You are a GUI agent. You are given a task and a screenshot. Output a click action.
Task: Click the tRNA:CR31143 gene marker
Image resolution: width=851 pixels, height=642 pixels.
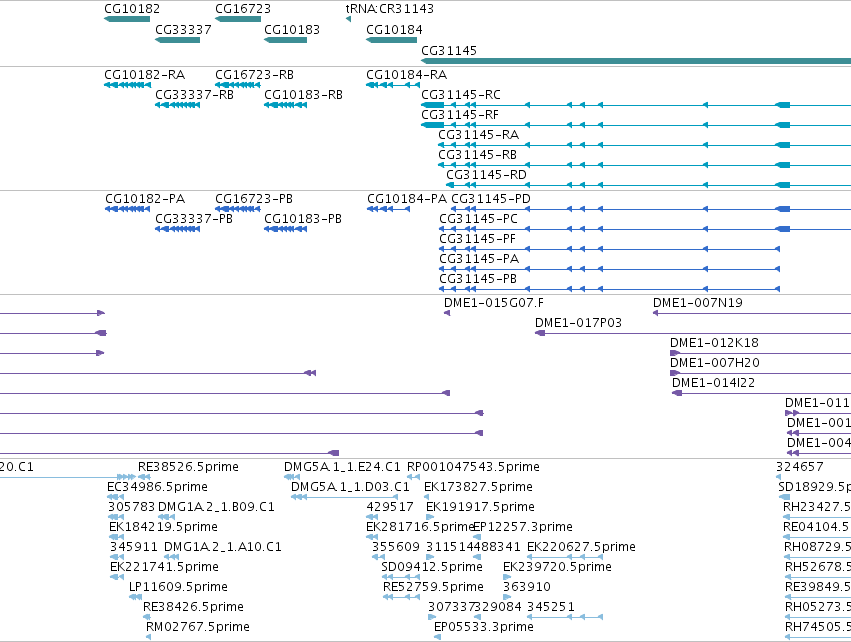tap(348, 19)
